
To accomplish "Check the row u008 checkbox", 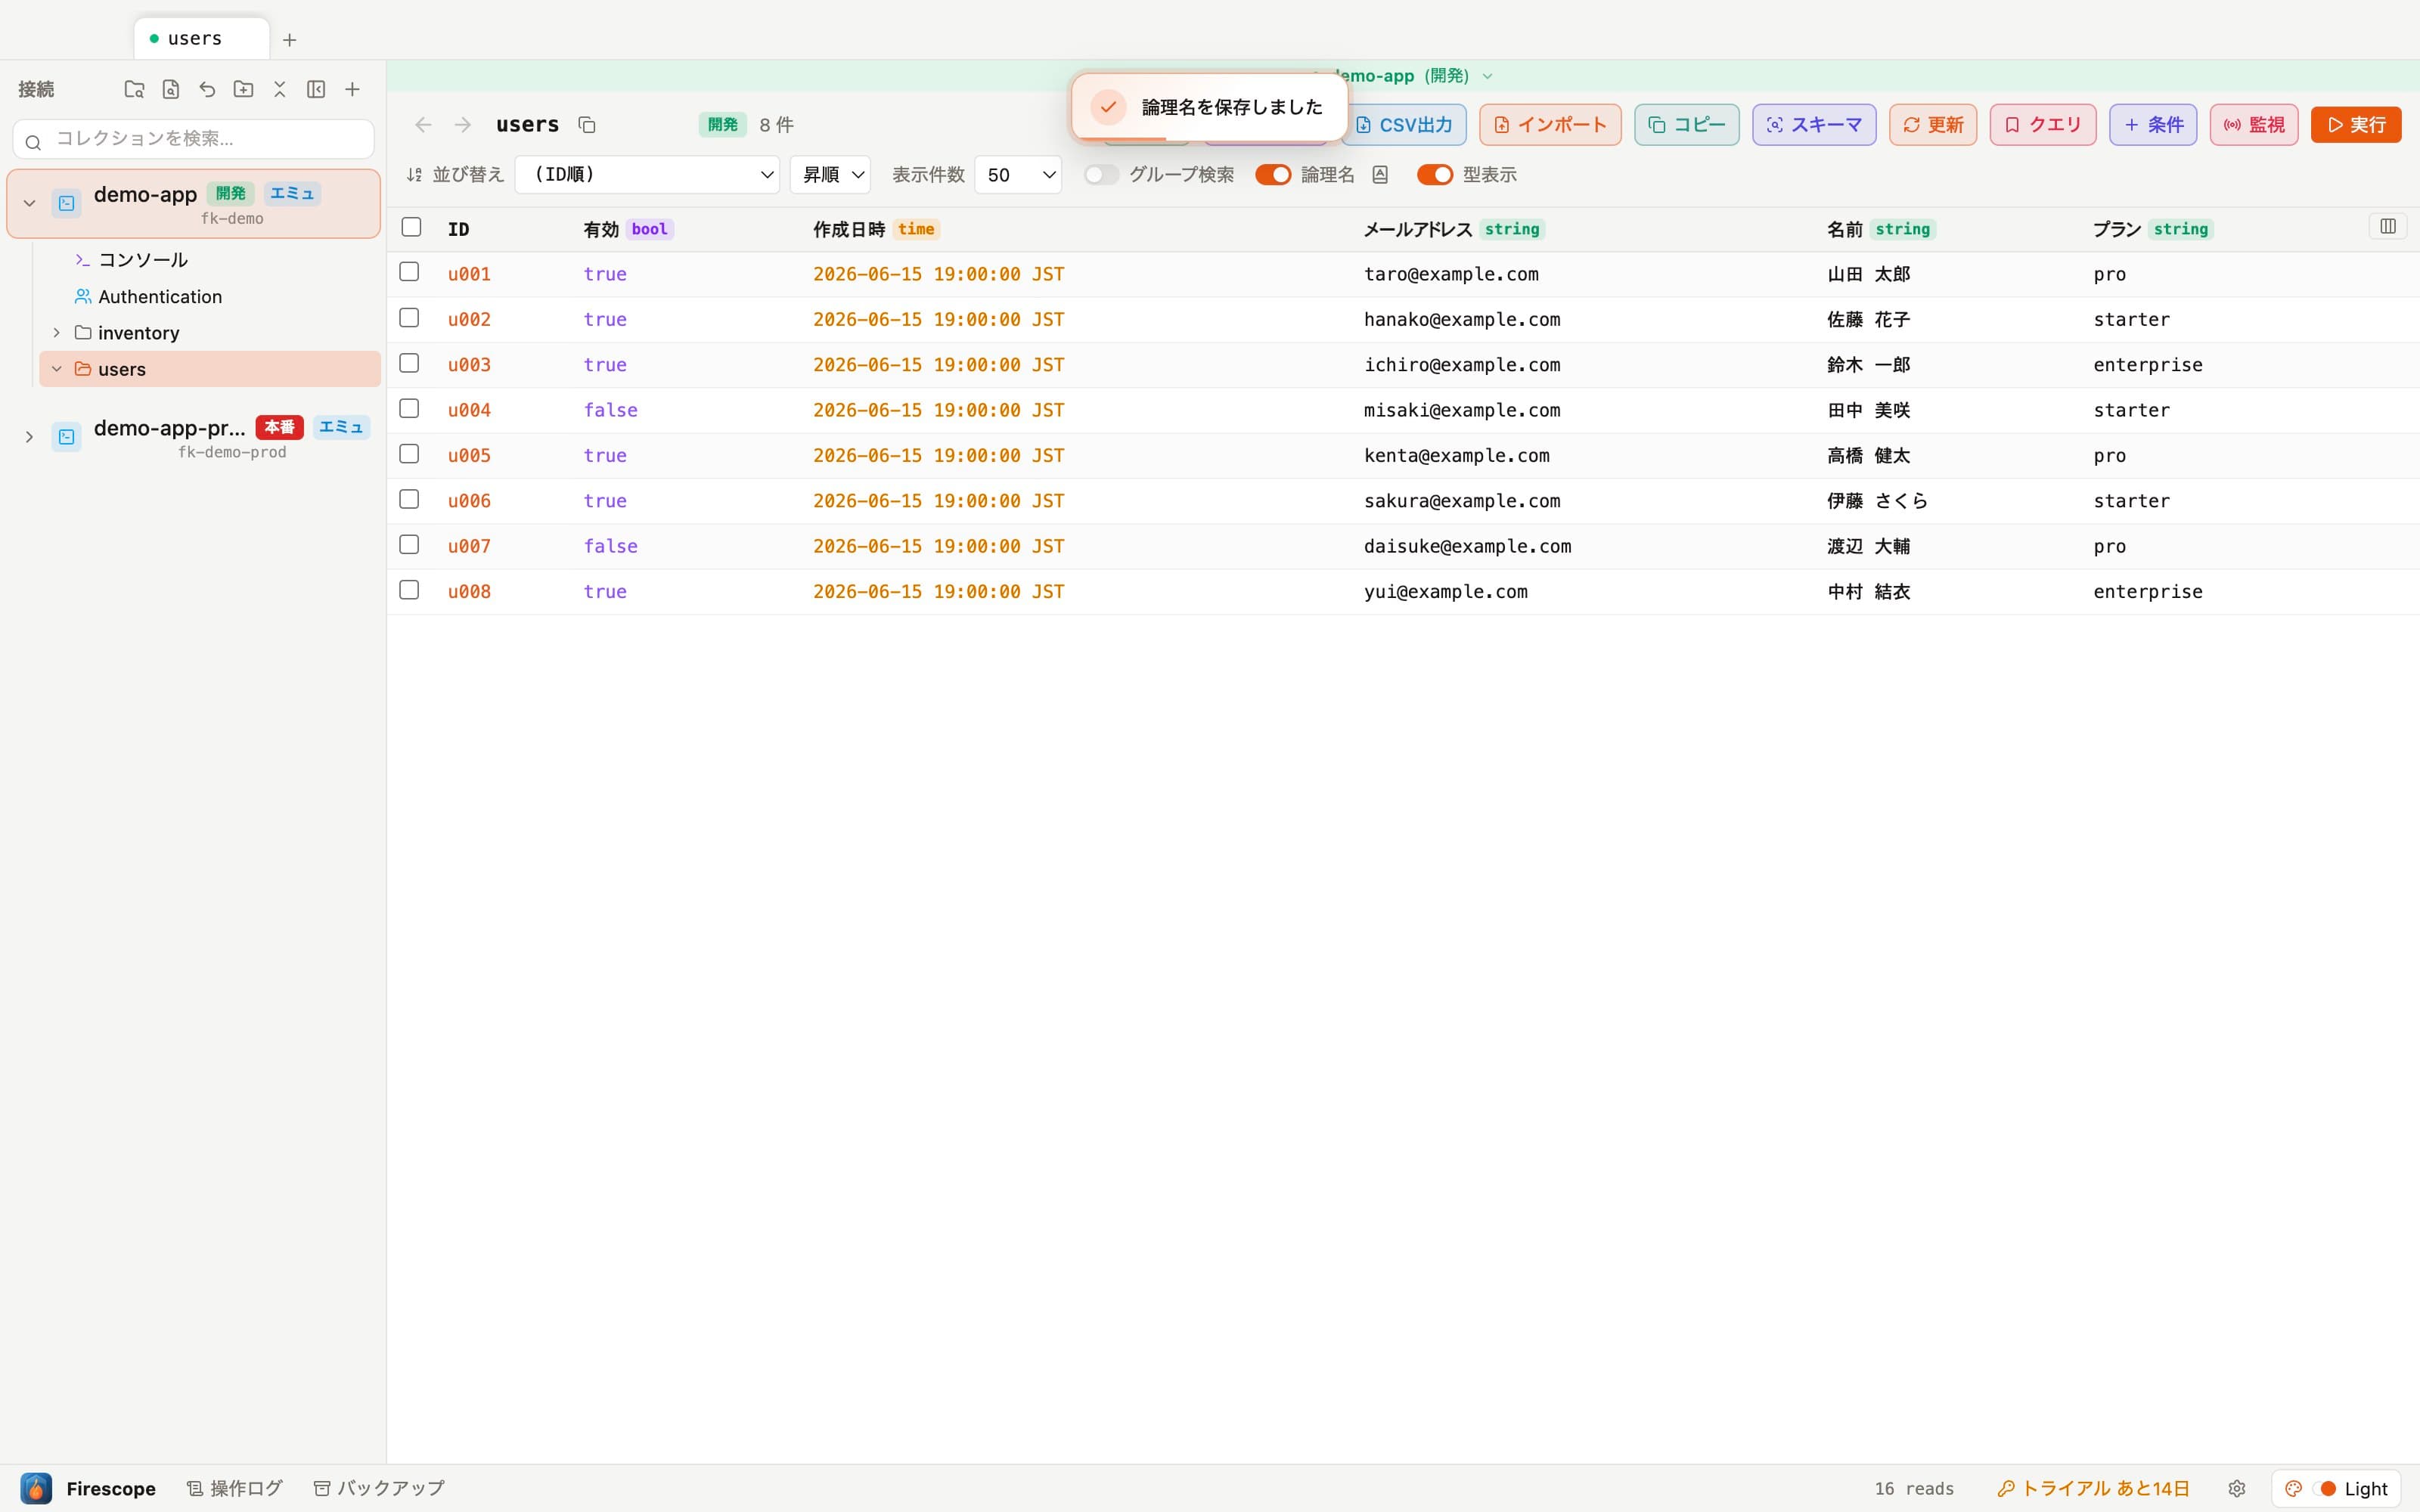I will pos(409,590).
